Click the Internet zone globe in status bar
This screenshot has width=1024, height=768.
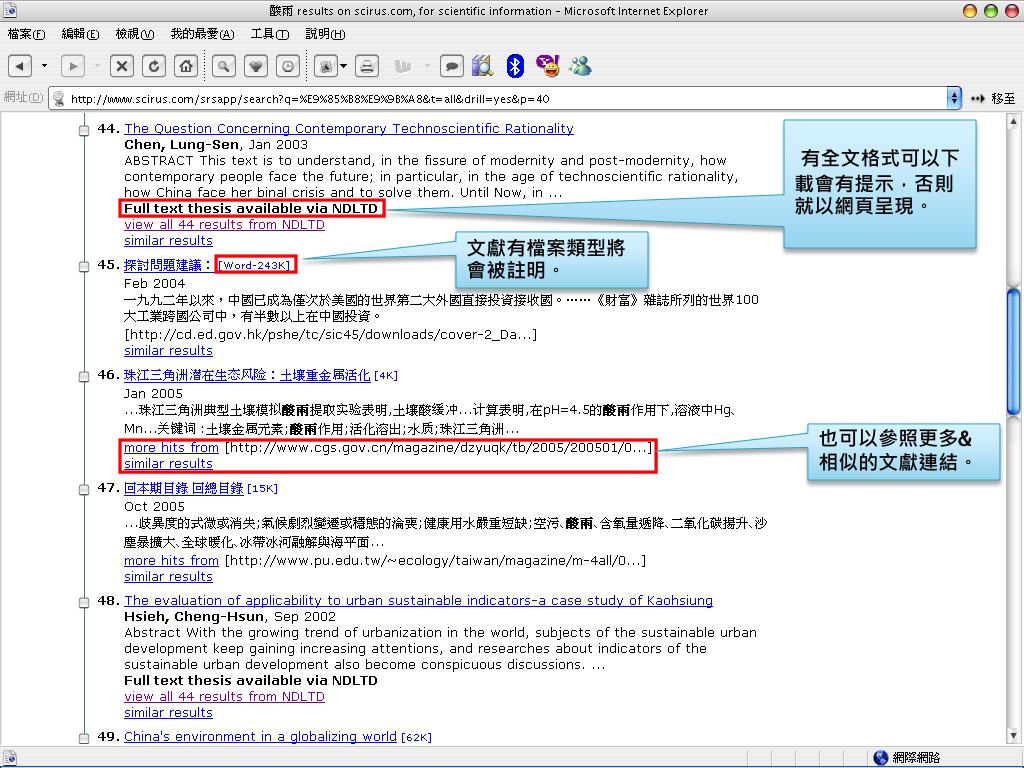tap(881, 758)
